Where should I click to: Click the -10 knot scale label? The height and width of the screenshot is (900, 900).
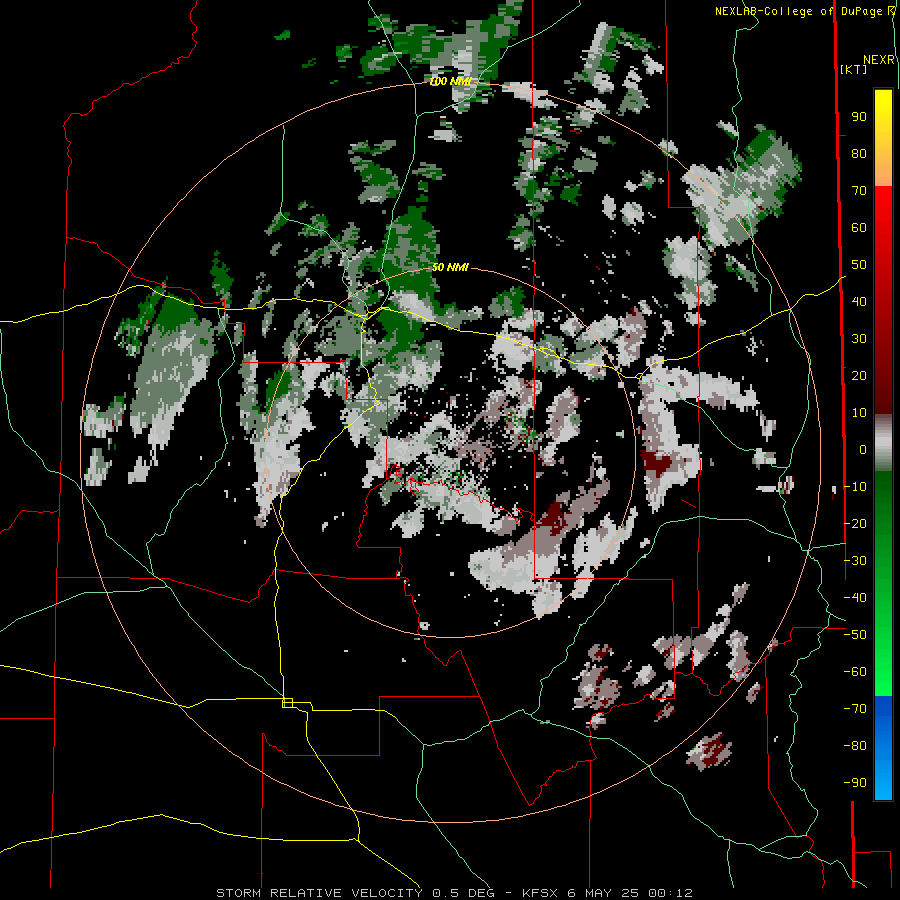point(855,487)
